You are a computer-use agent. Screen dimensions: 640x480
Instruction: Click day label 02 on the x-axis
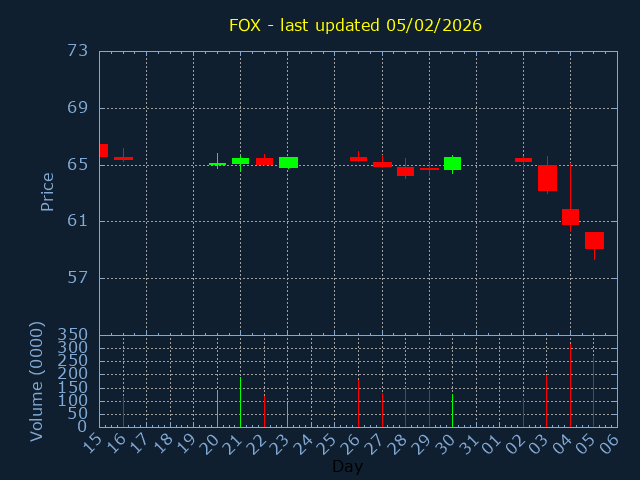click(518, 444)
